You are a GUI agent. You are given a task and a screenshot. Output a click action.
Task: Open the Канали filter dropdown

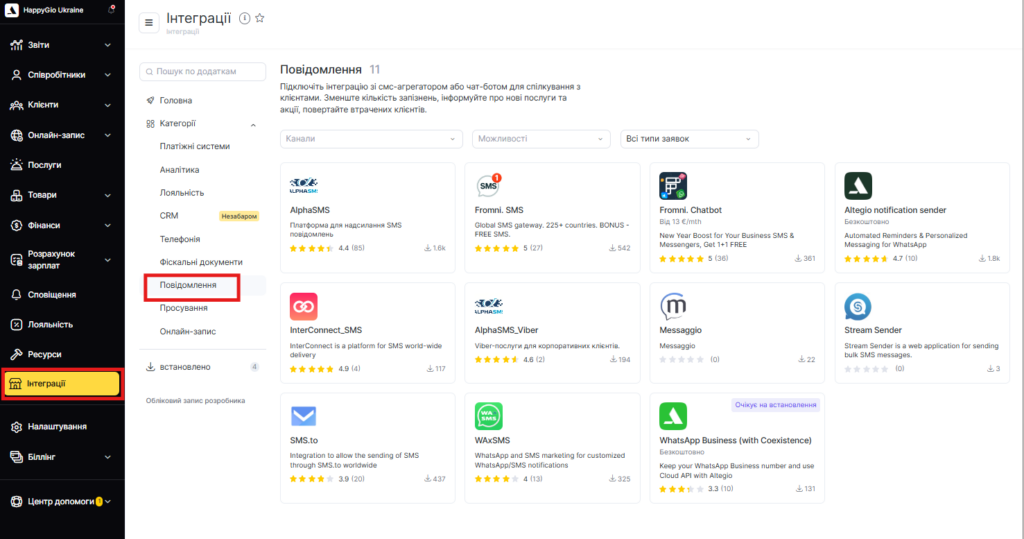tap(370, 139)
